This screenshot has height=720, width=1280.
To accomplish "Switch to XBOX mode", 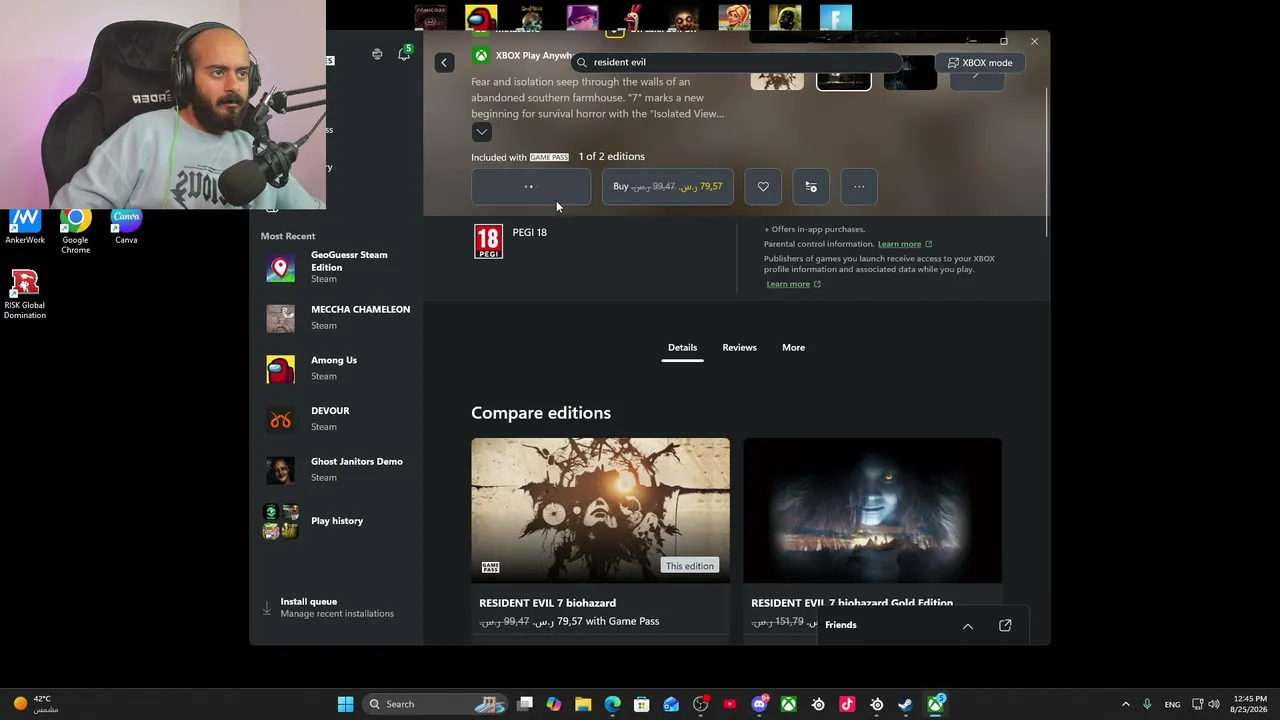I will [980, 62].
